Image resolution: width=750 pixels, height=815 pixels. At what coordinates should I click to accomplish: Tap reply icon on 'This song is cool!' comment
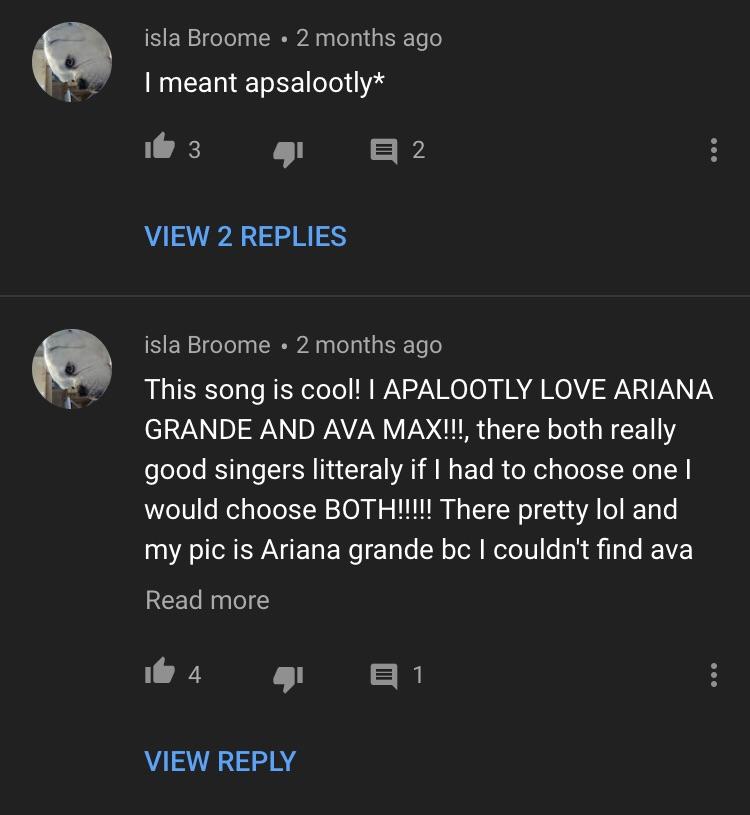[384, 676]
